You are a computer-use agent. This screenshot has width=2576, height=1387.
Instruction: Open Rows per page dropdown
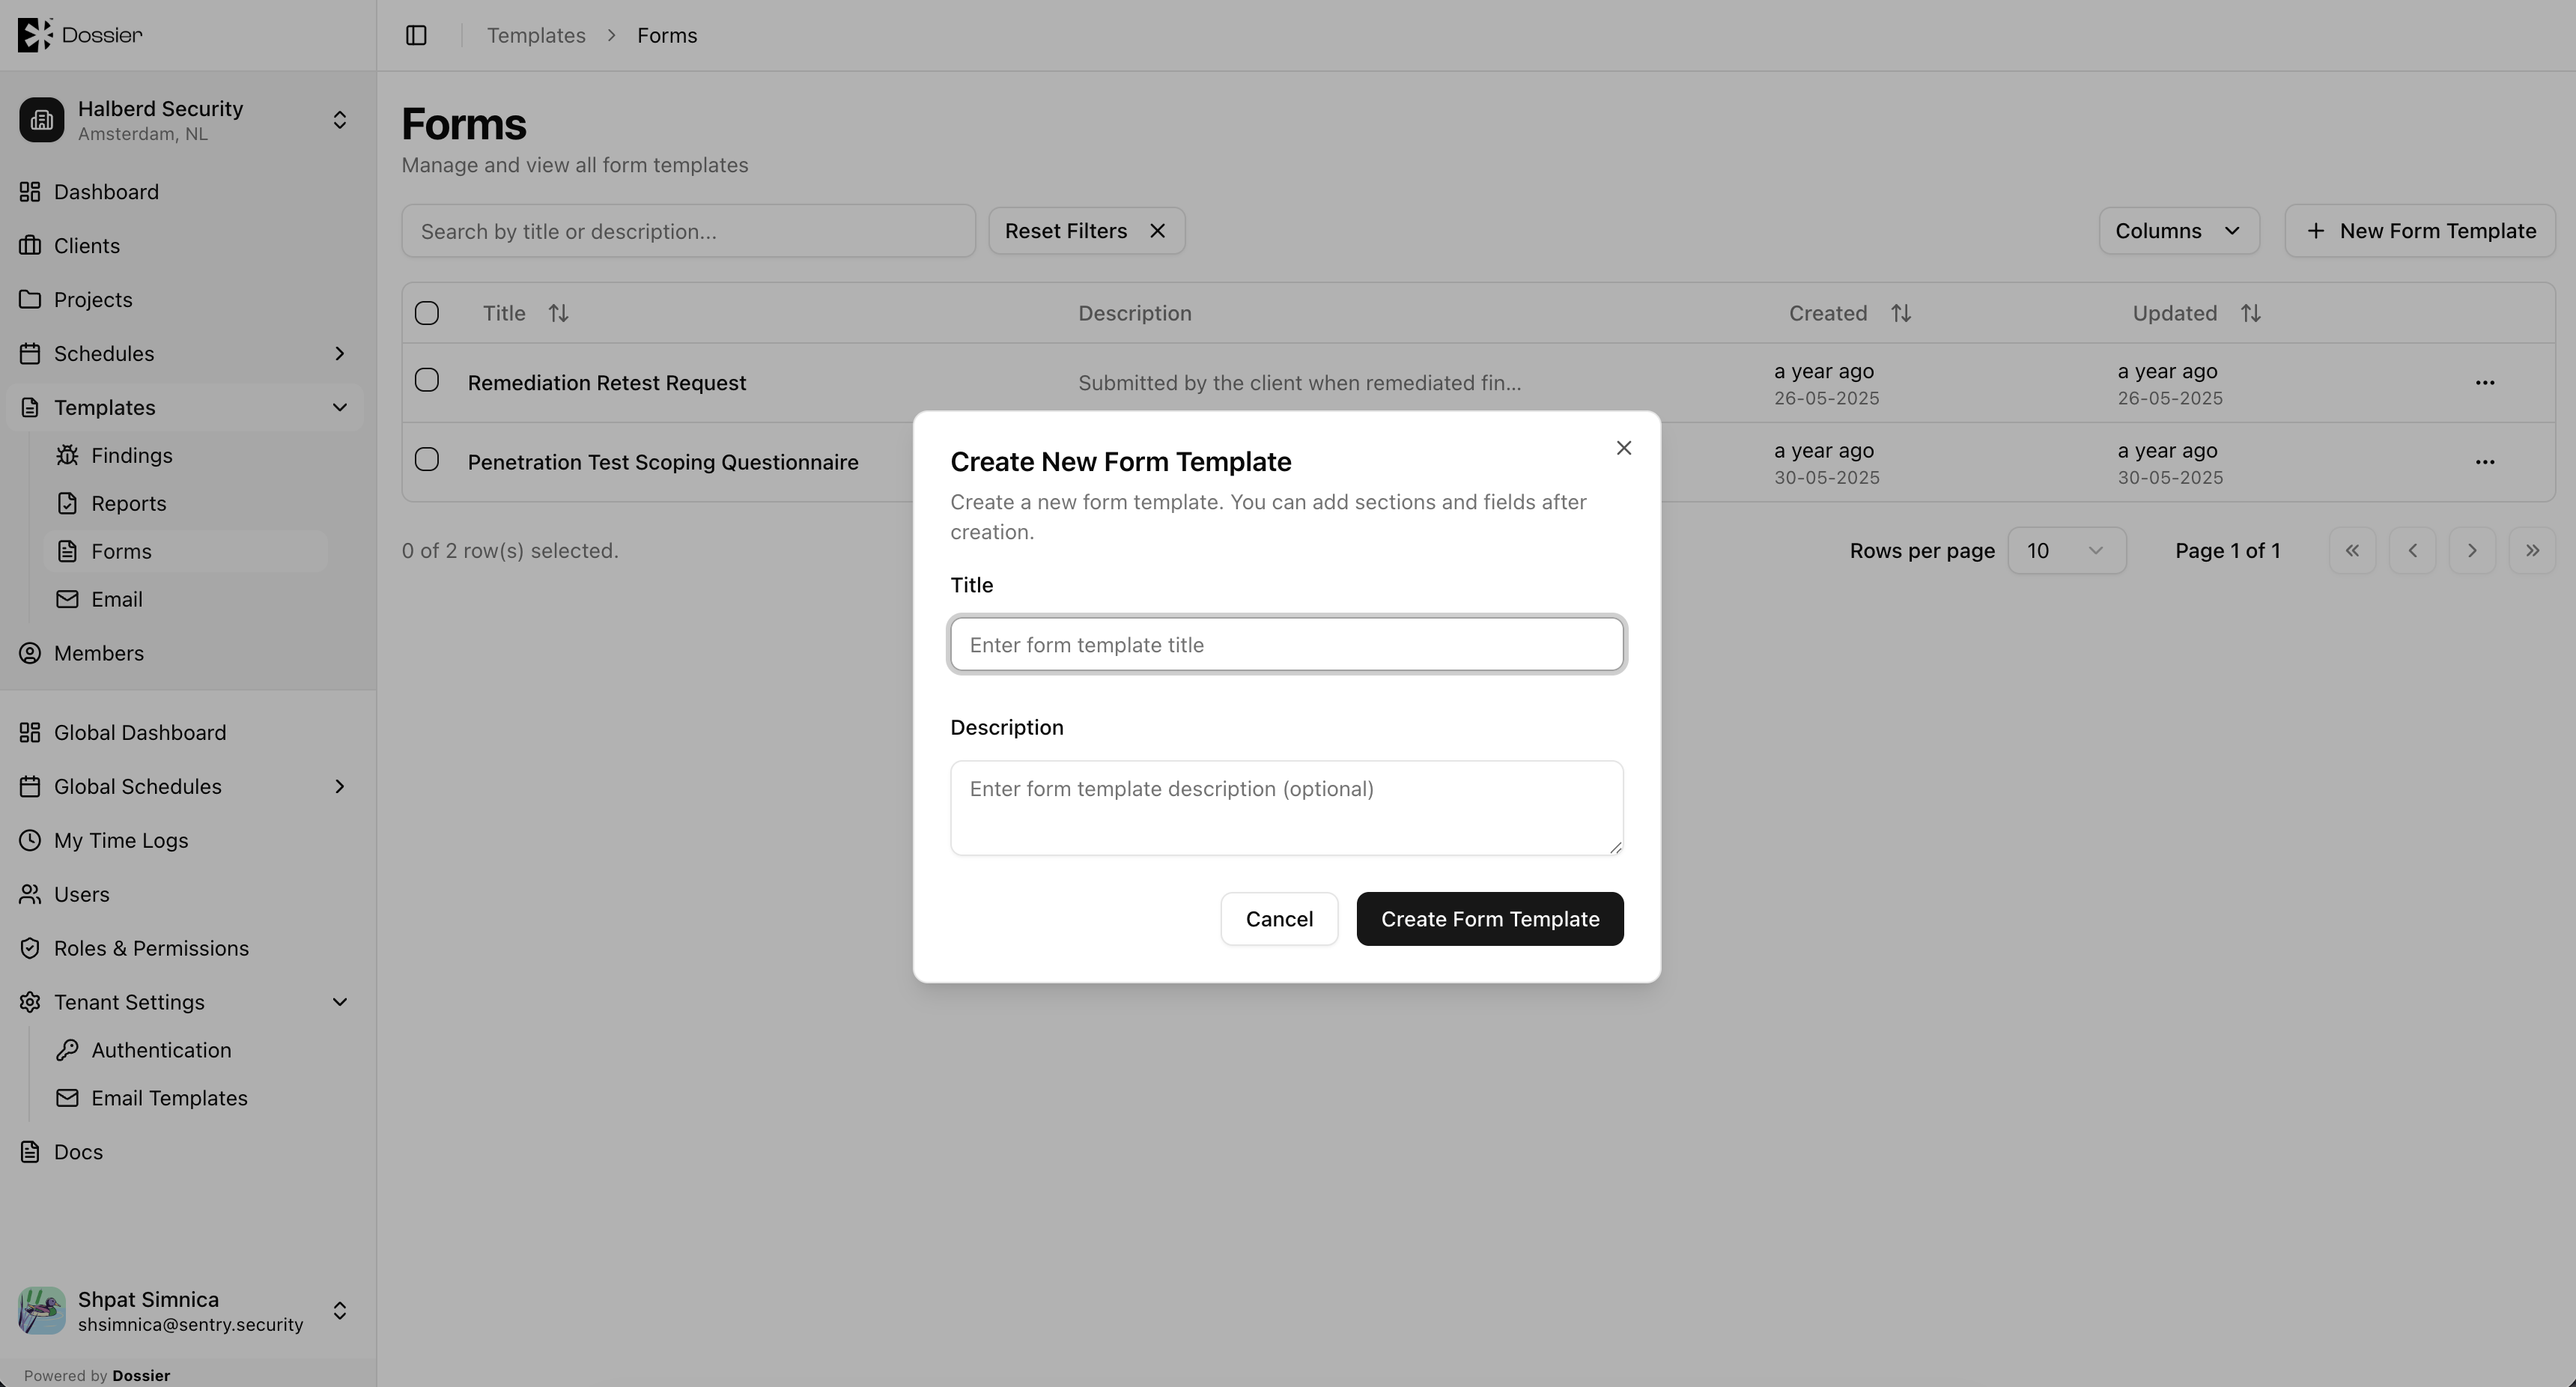tap(2067, 551)
